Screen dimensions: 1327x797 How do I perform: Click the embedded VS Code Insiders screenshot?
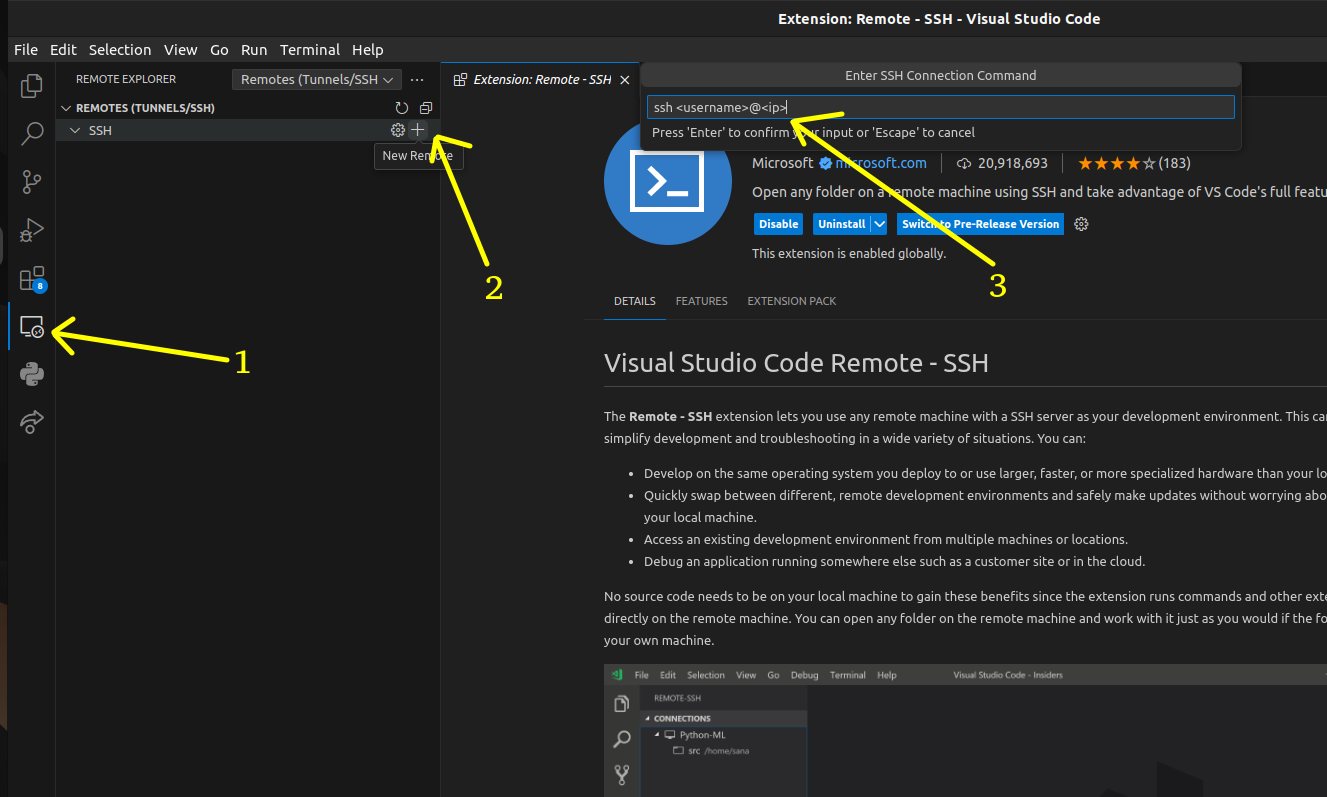click(x=965, y=730)
